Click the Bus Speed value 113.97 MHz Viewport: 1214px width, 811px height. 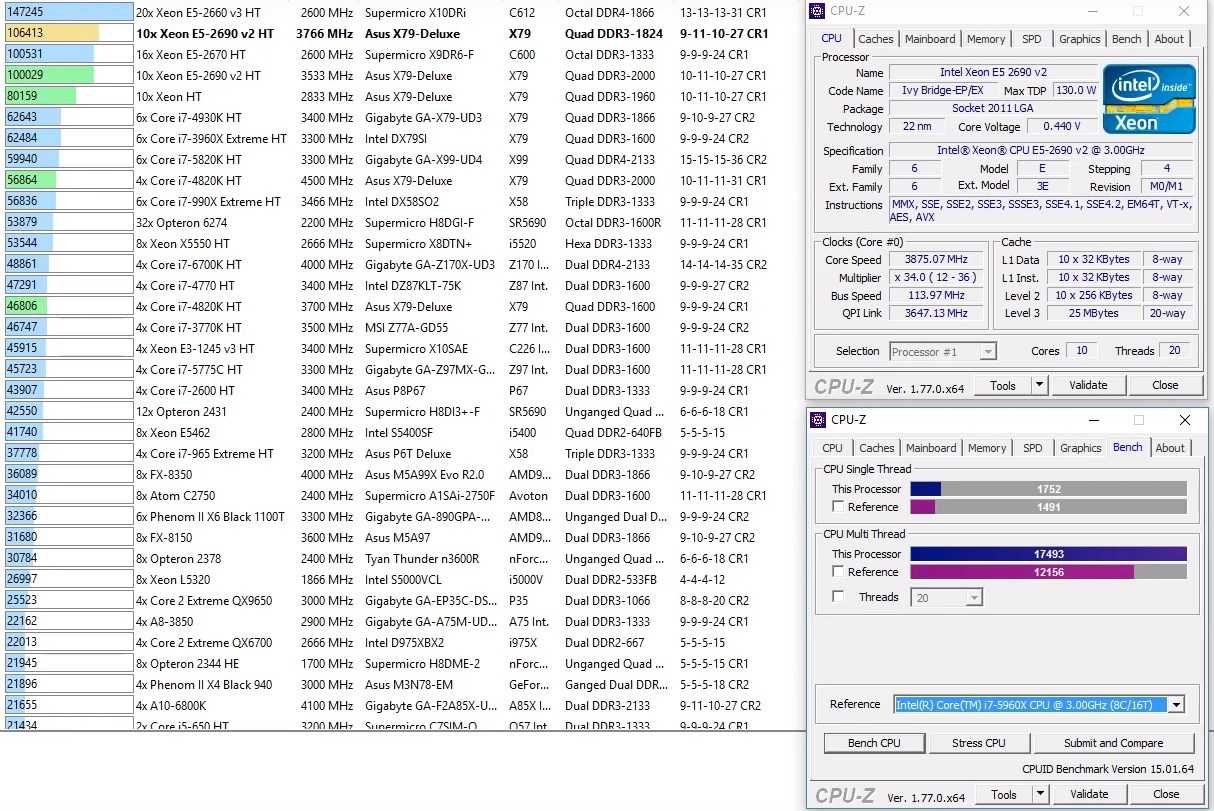[x=938, y=296]
